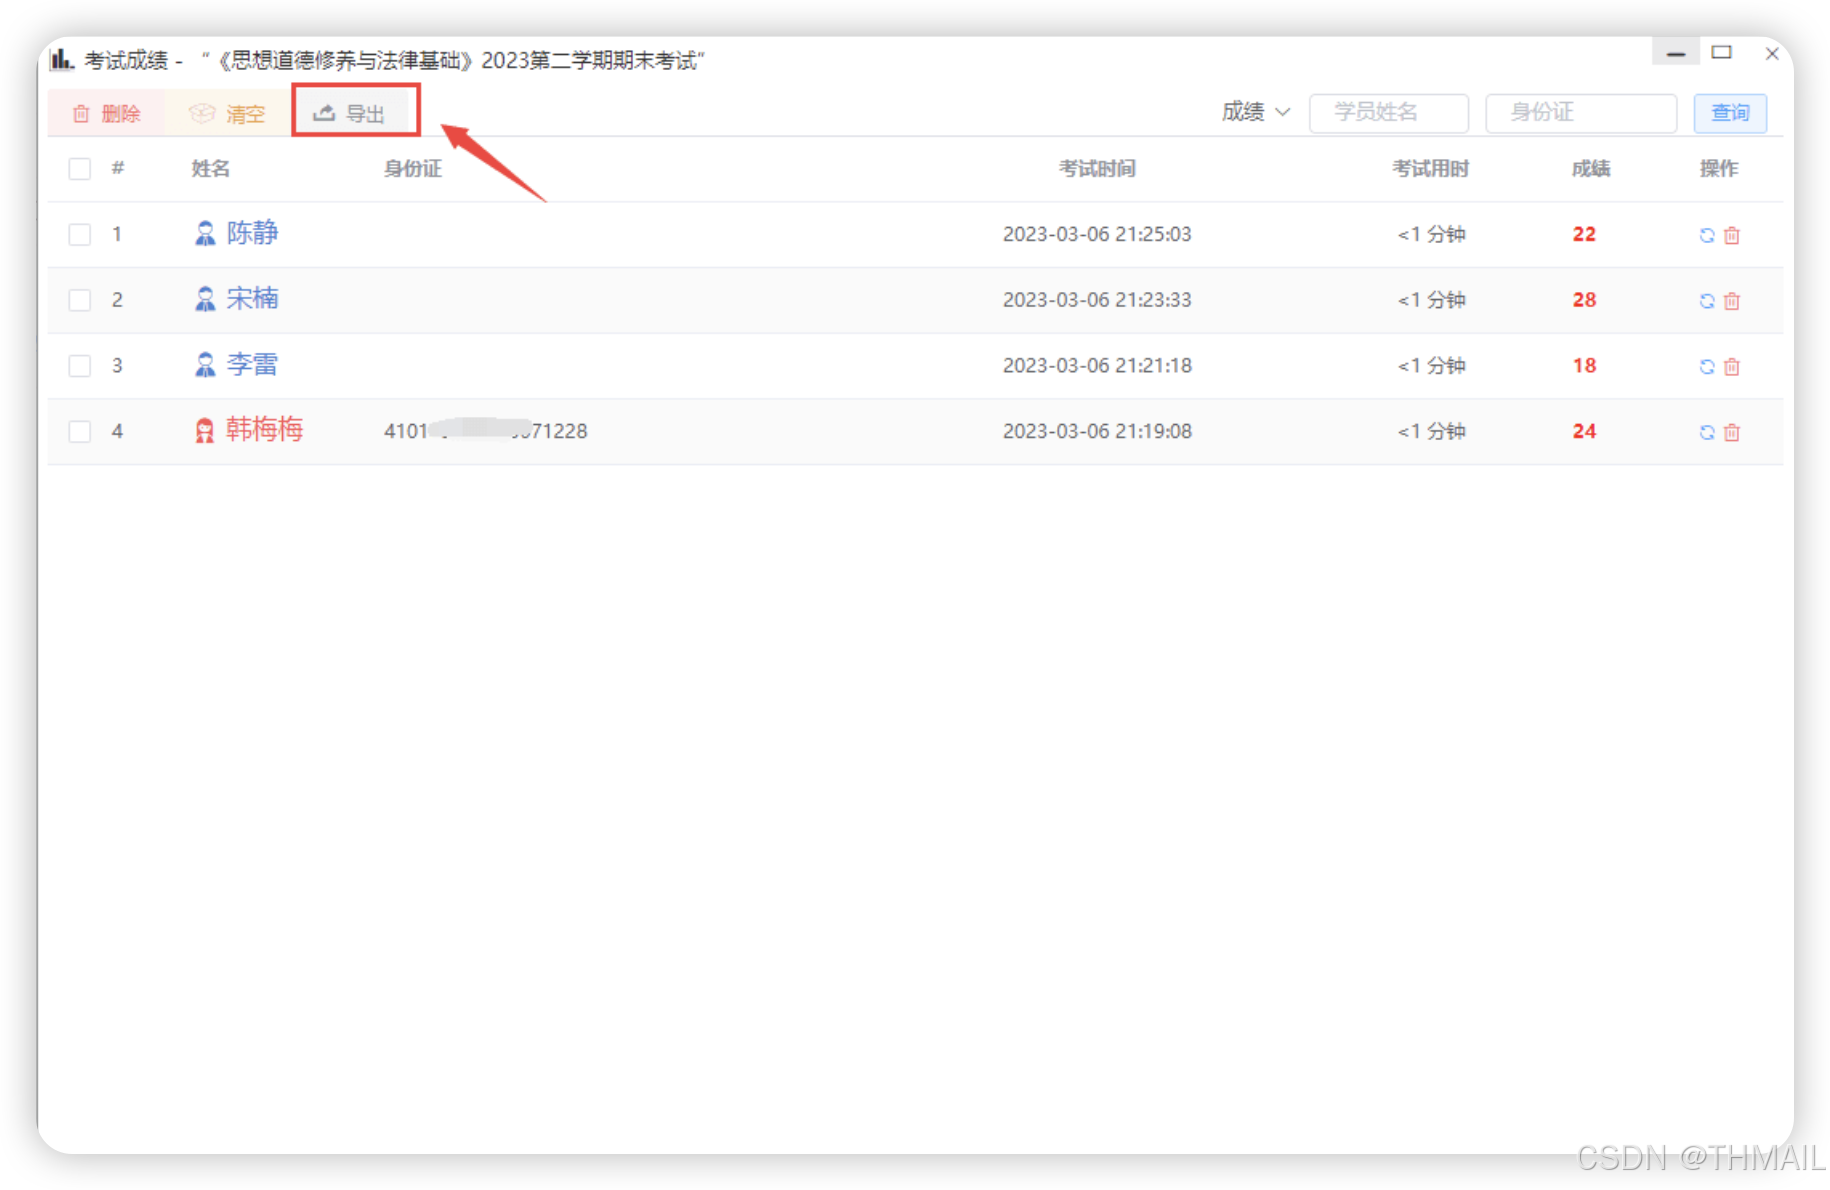
Task: Click the 身份证 column header
Action: [413, 168]
